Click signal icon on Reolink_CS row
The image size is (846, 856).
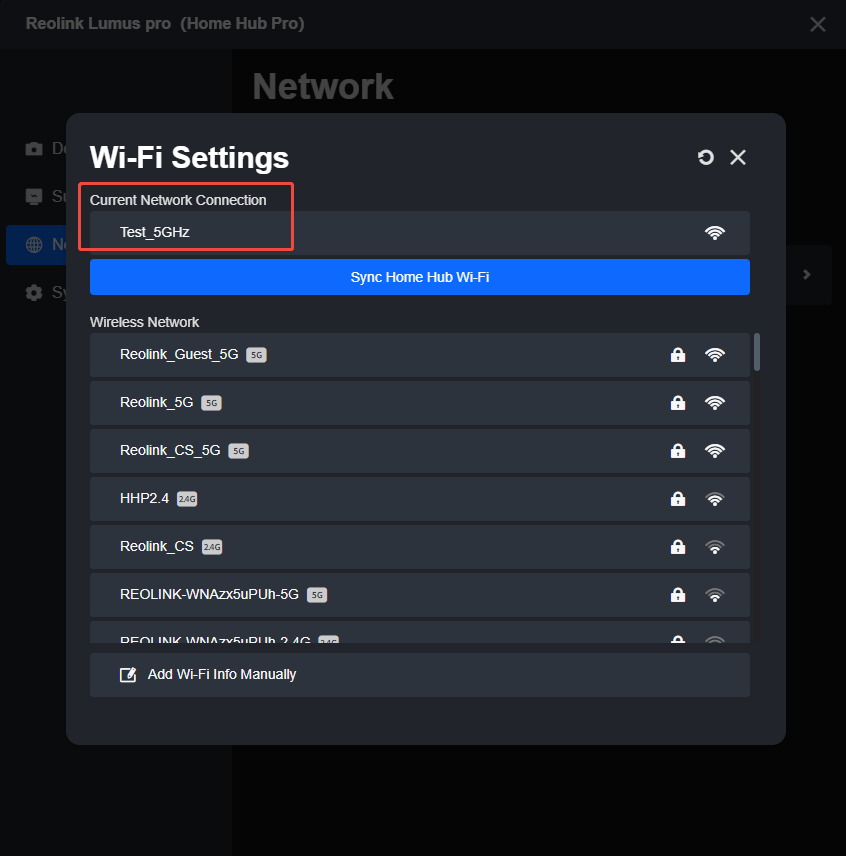[714, 547]
